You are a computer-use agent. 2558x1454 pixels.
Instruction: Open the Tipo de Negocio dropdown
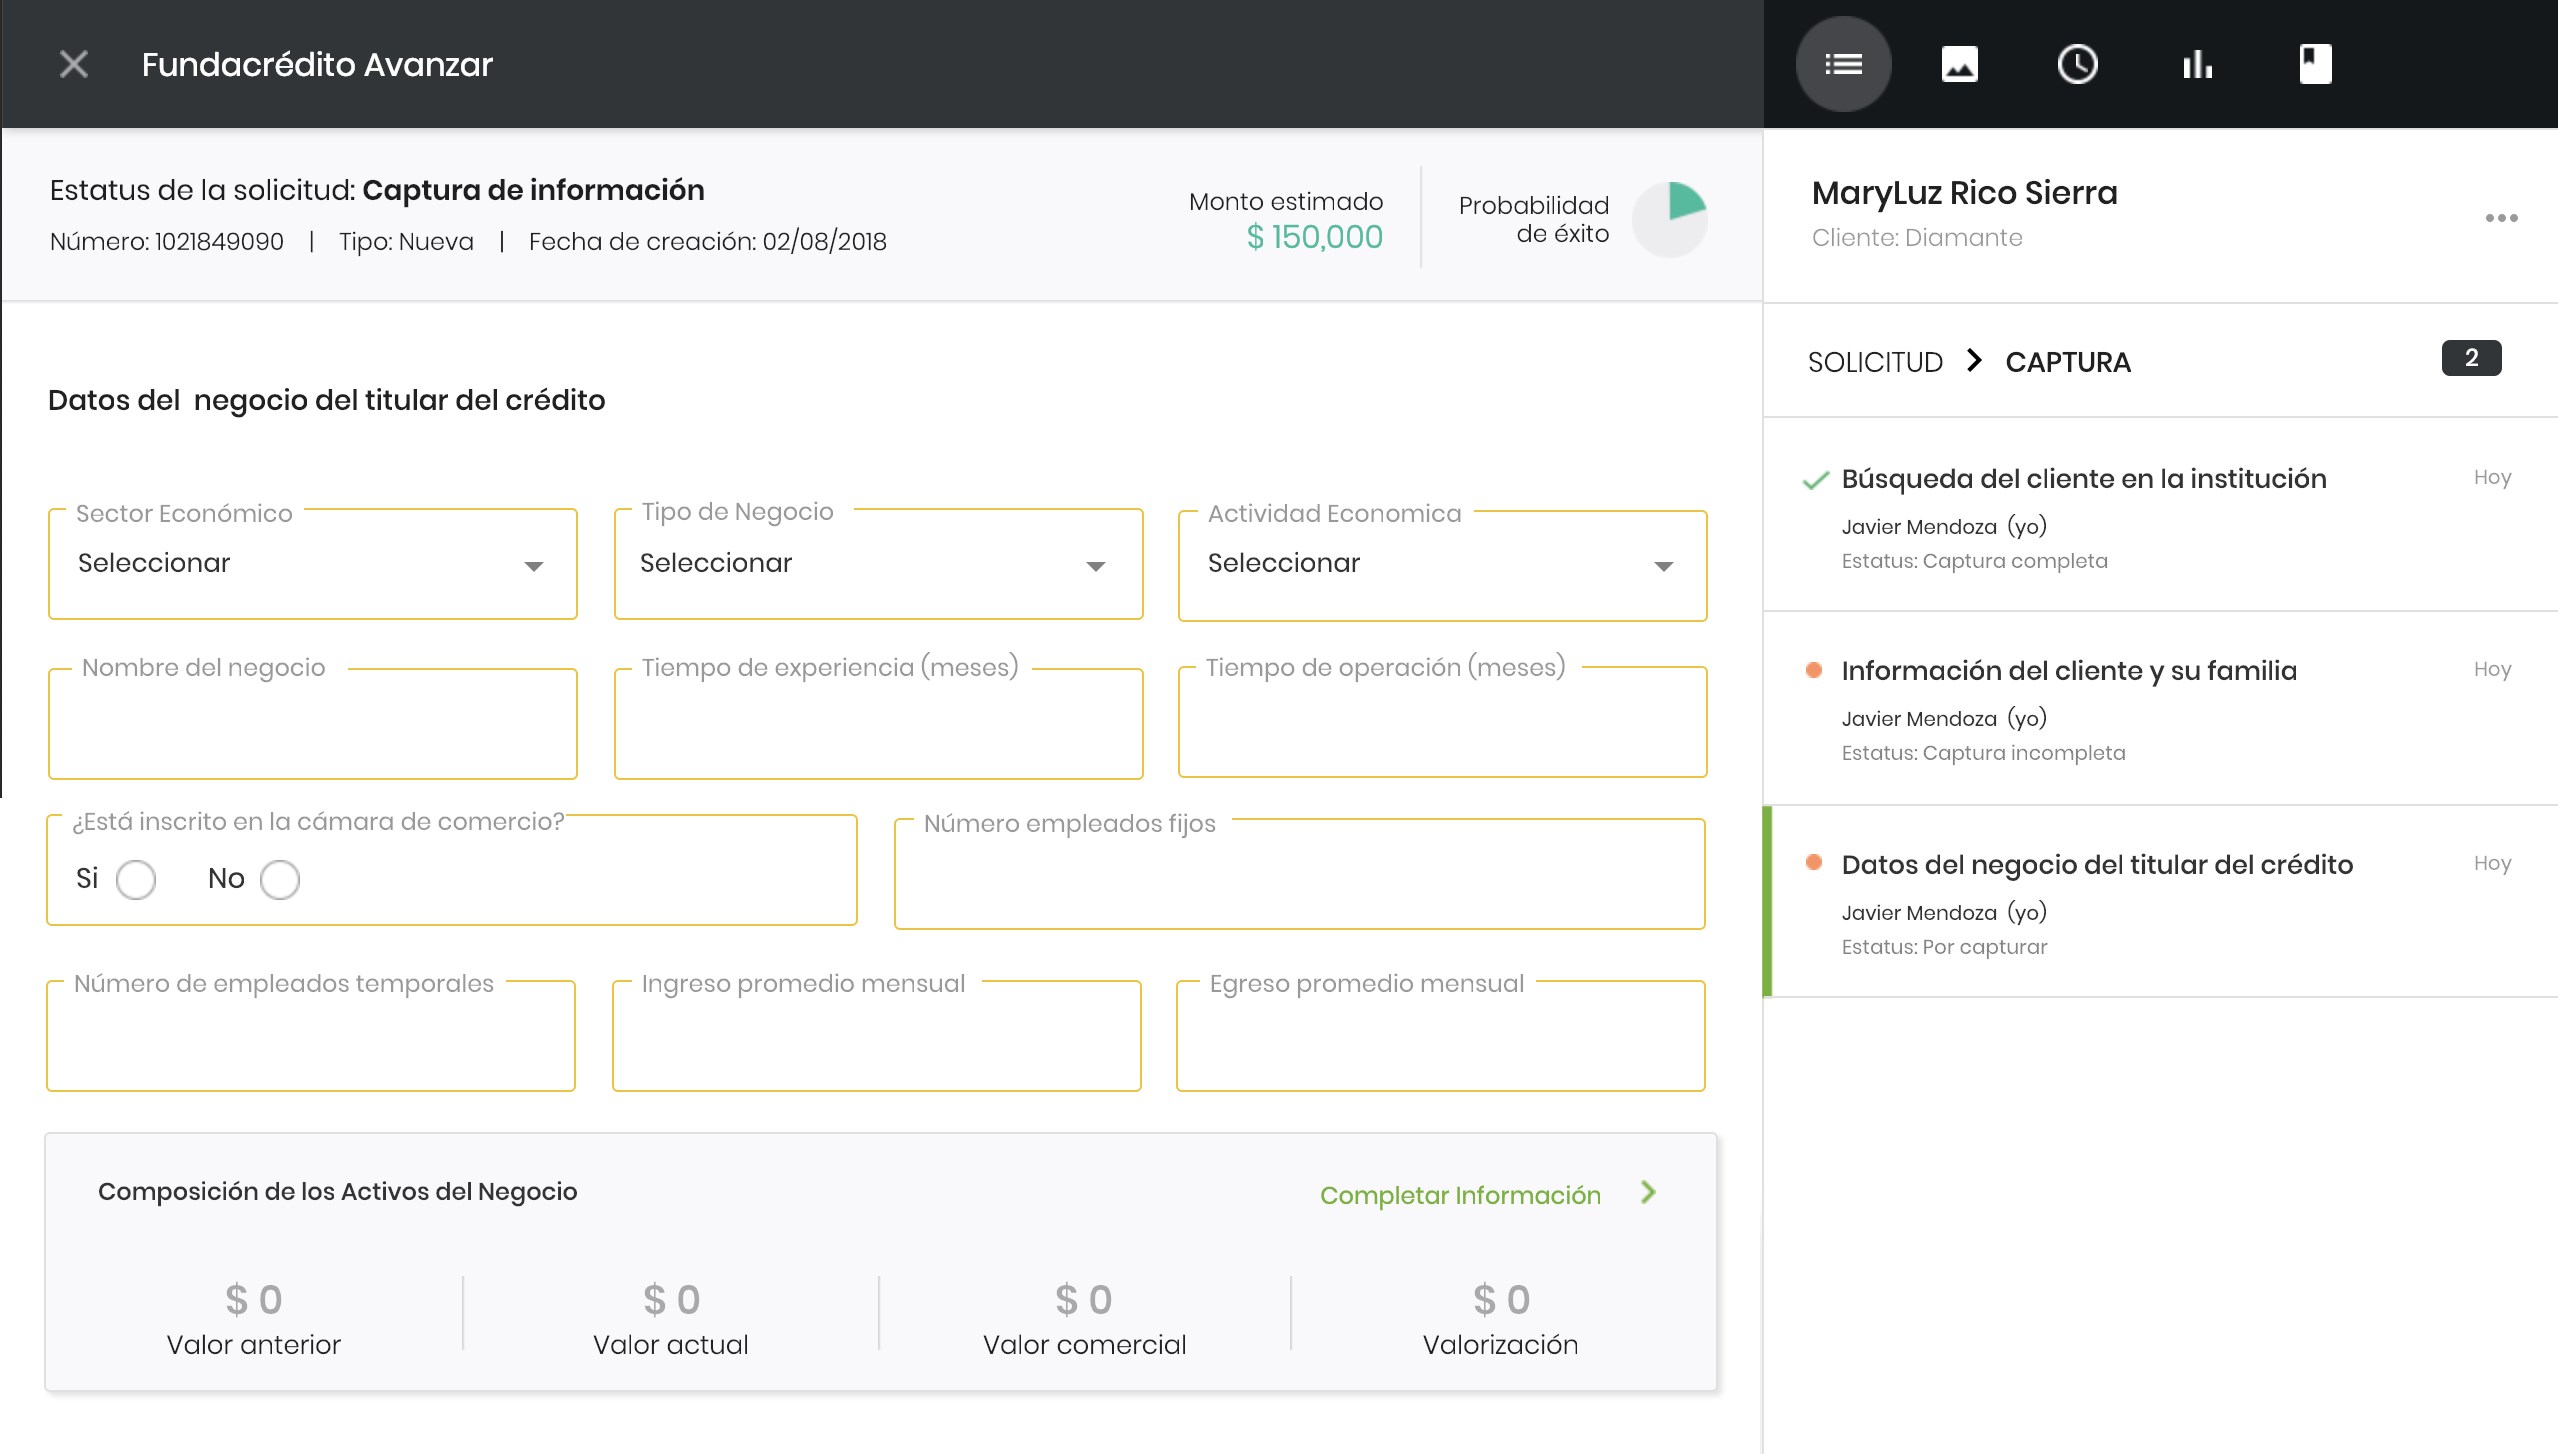pos(878,565)
